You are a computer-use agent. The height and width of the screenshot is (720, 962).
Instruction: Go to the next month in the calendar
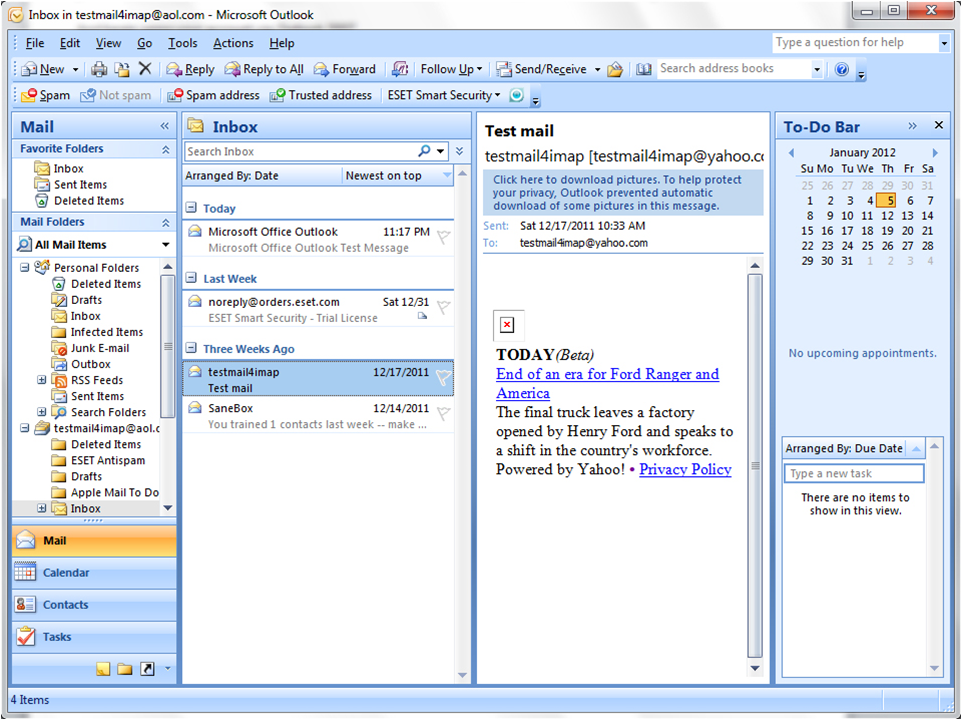pyautogui.click(x=935, y=153)
